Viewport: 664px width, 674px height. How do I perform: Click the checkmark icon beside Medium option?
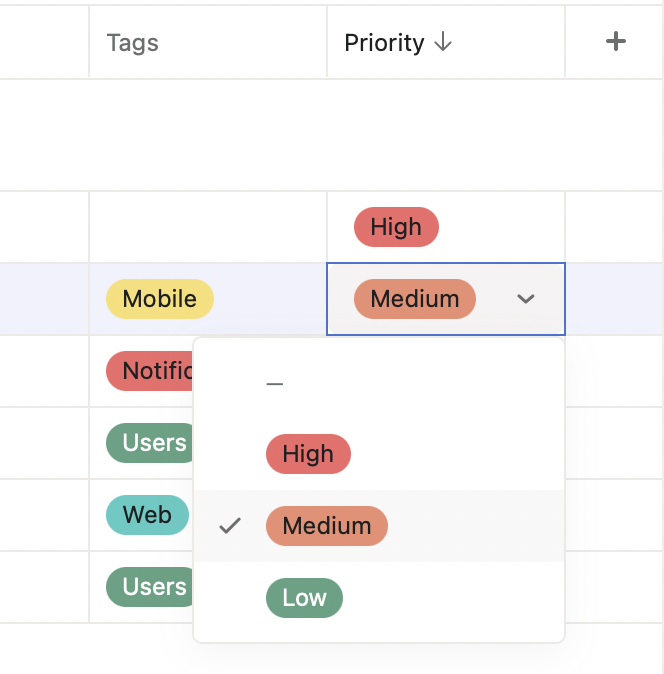(230, 526)
